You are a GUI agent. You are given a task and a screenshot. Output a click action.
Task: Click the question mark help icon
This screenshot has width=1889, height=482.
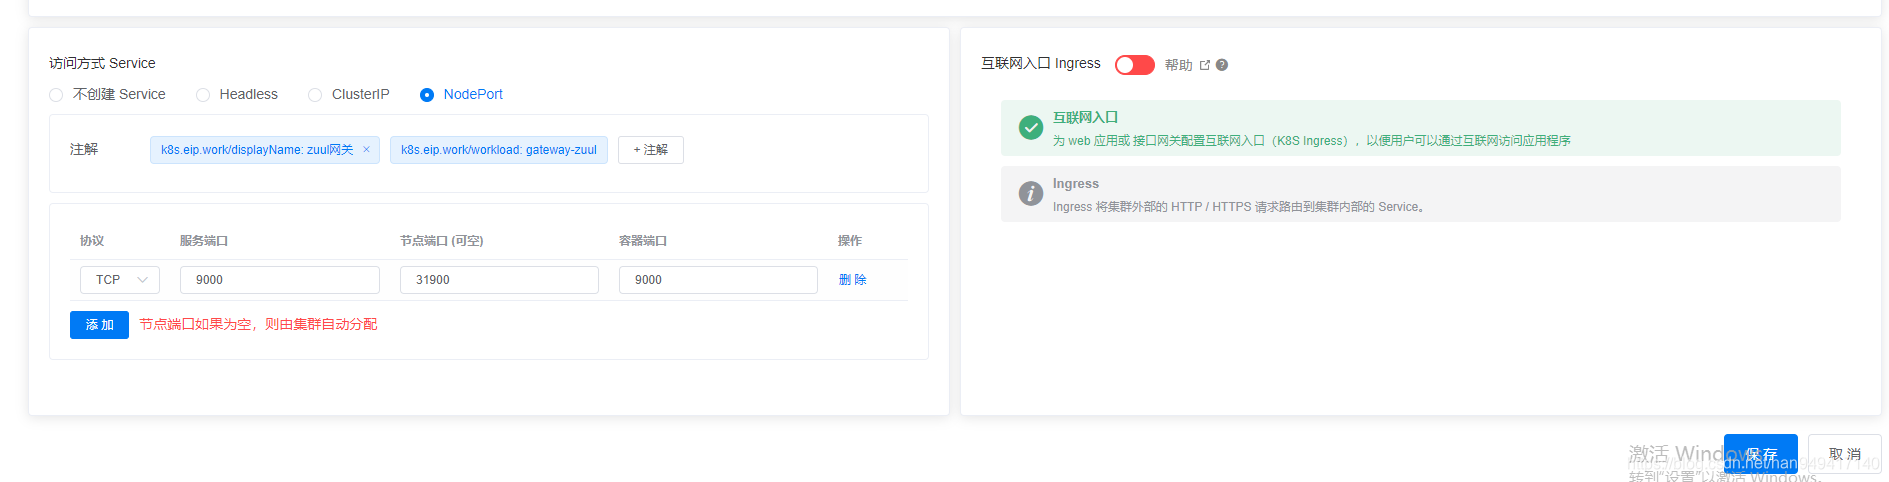(1222, 65)
